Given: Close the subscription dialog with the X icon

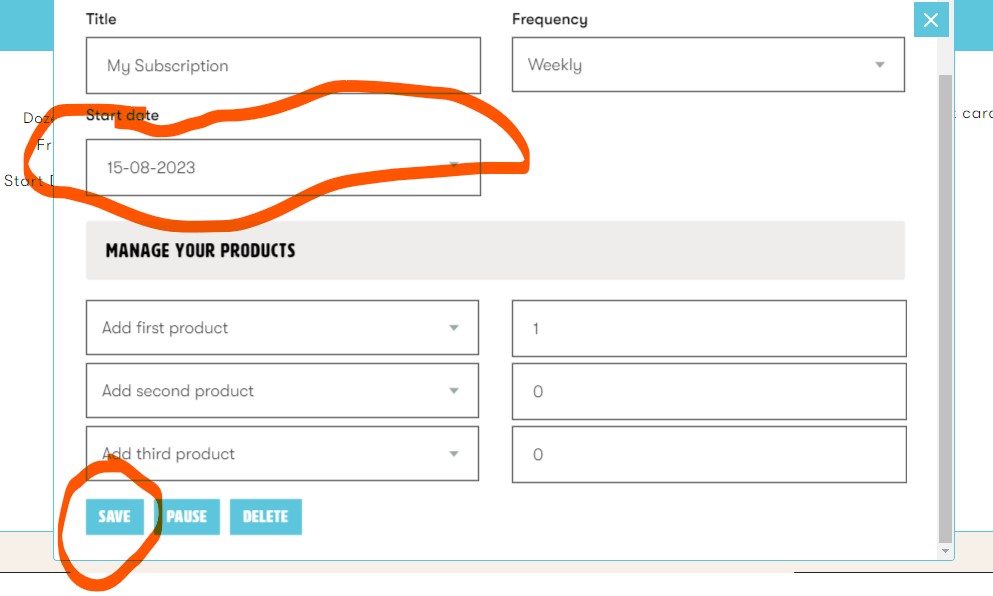Looking at the screenshot, I should tap(931, 20).
